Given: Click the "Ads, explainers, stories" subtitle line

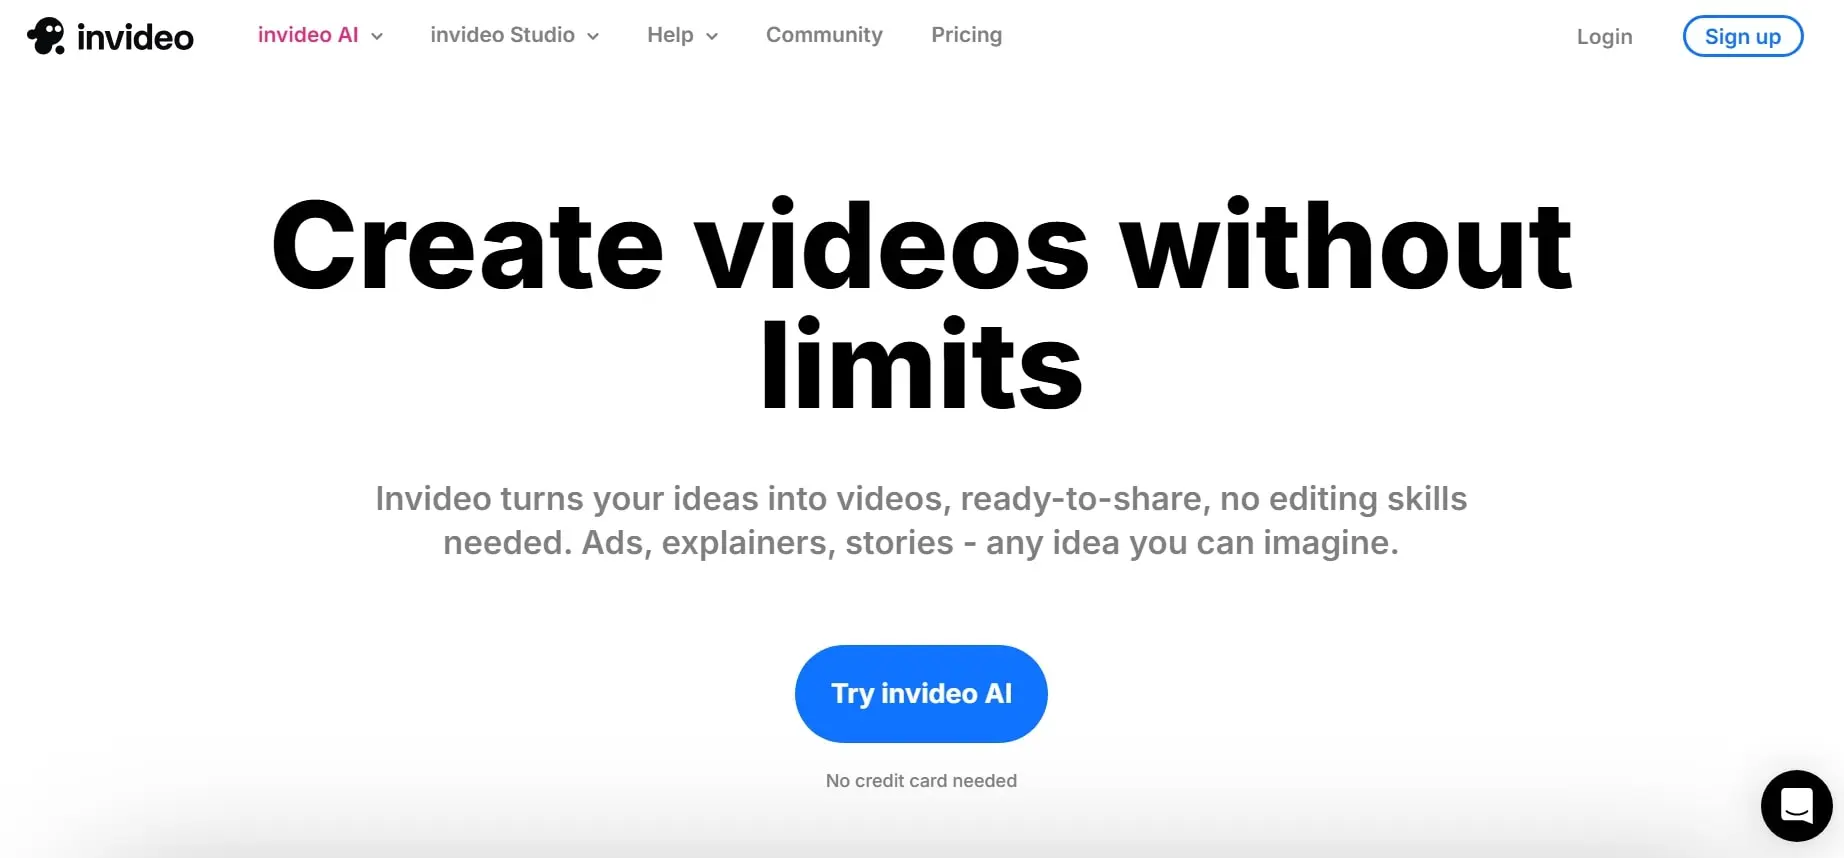Looking at the screenshot, I should [921, 542].
